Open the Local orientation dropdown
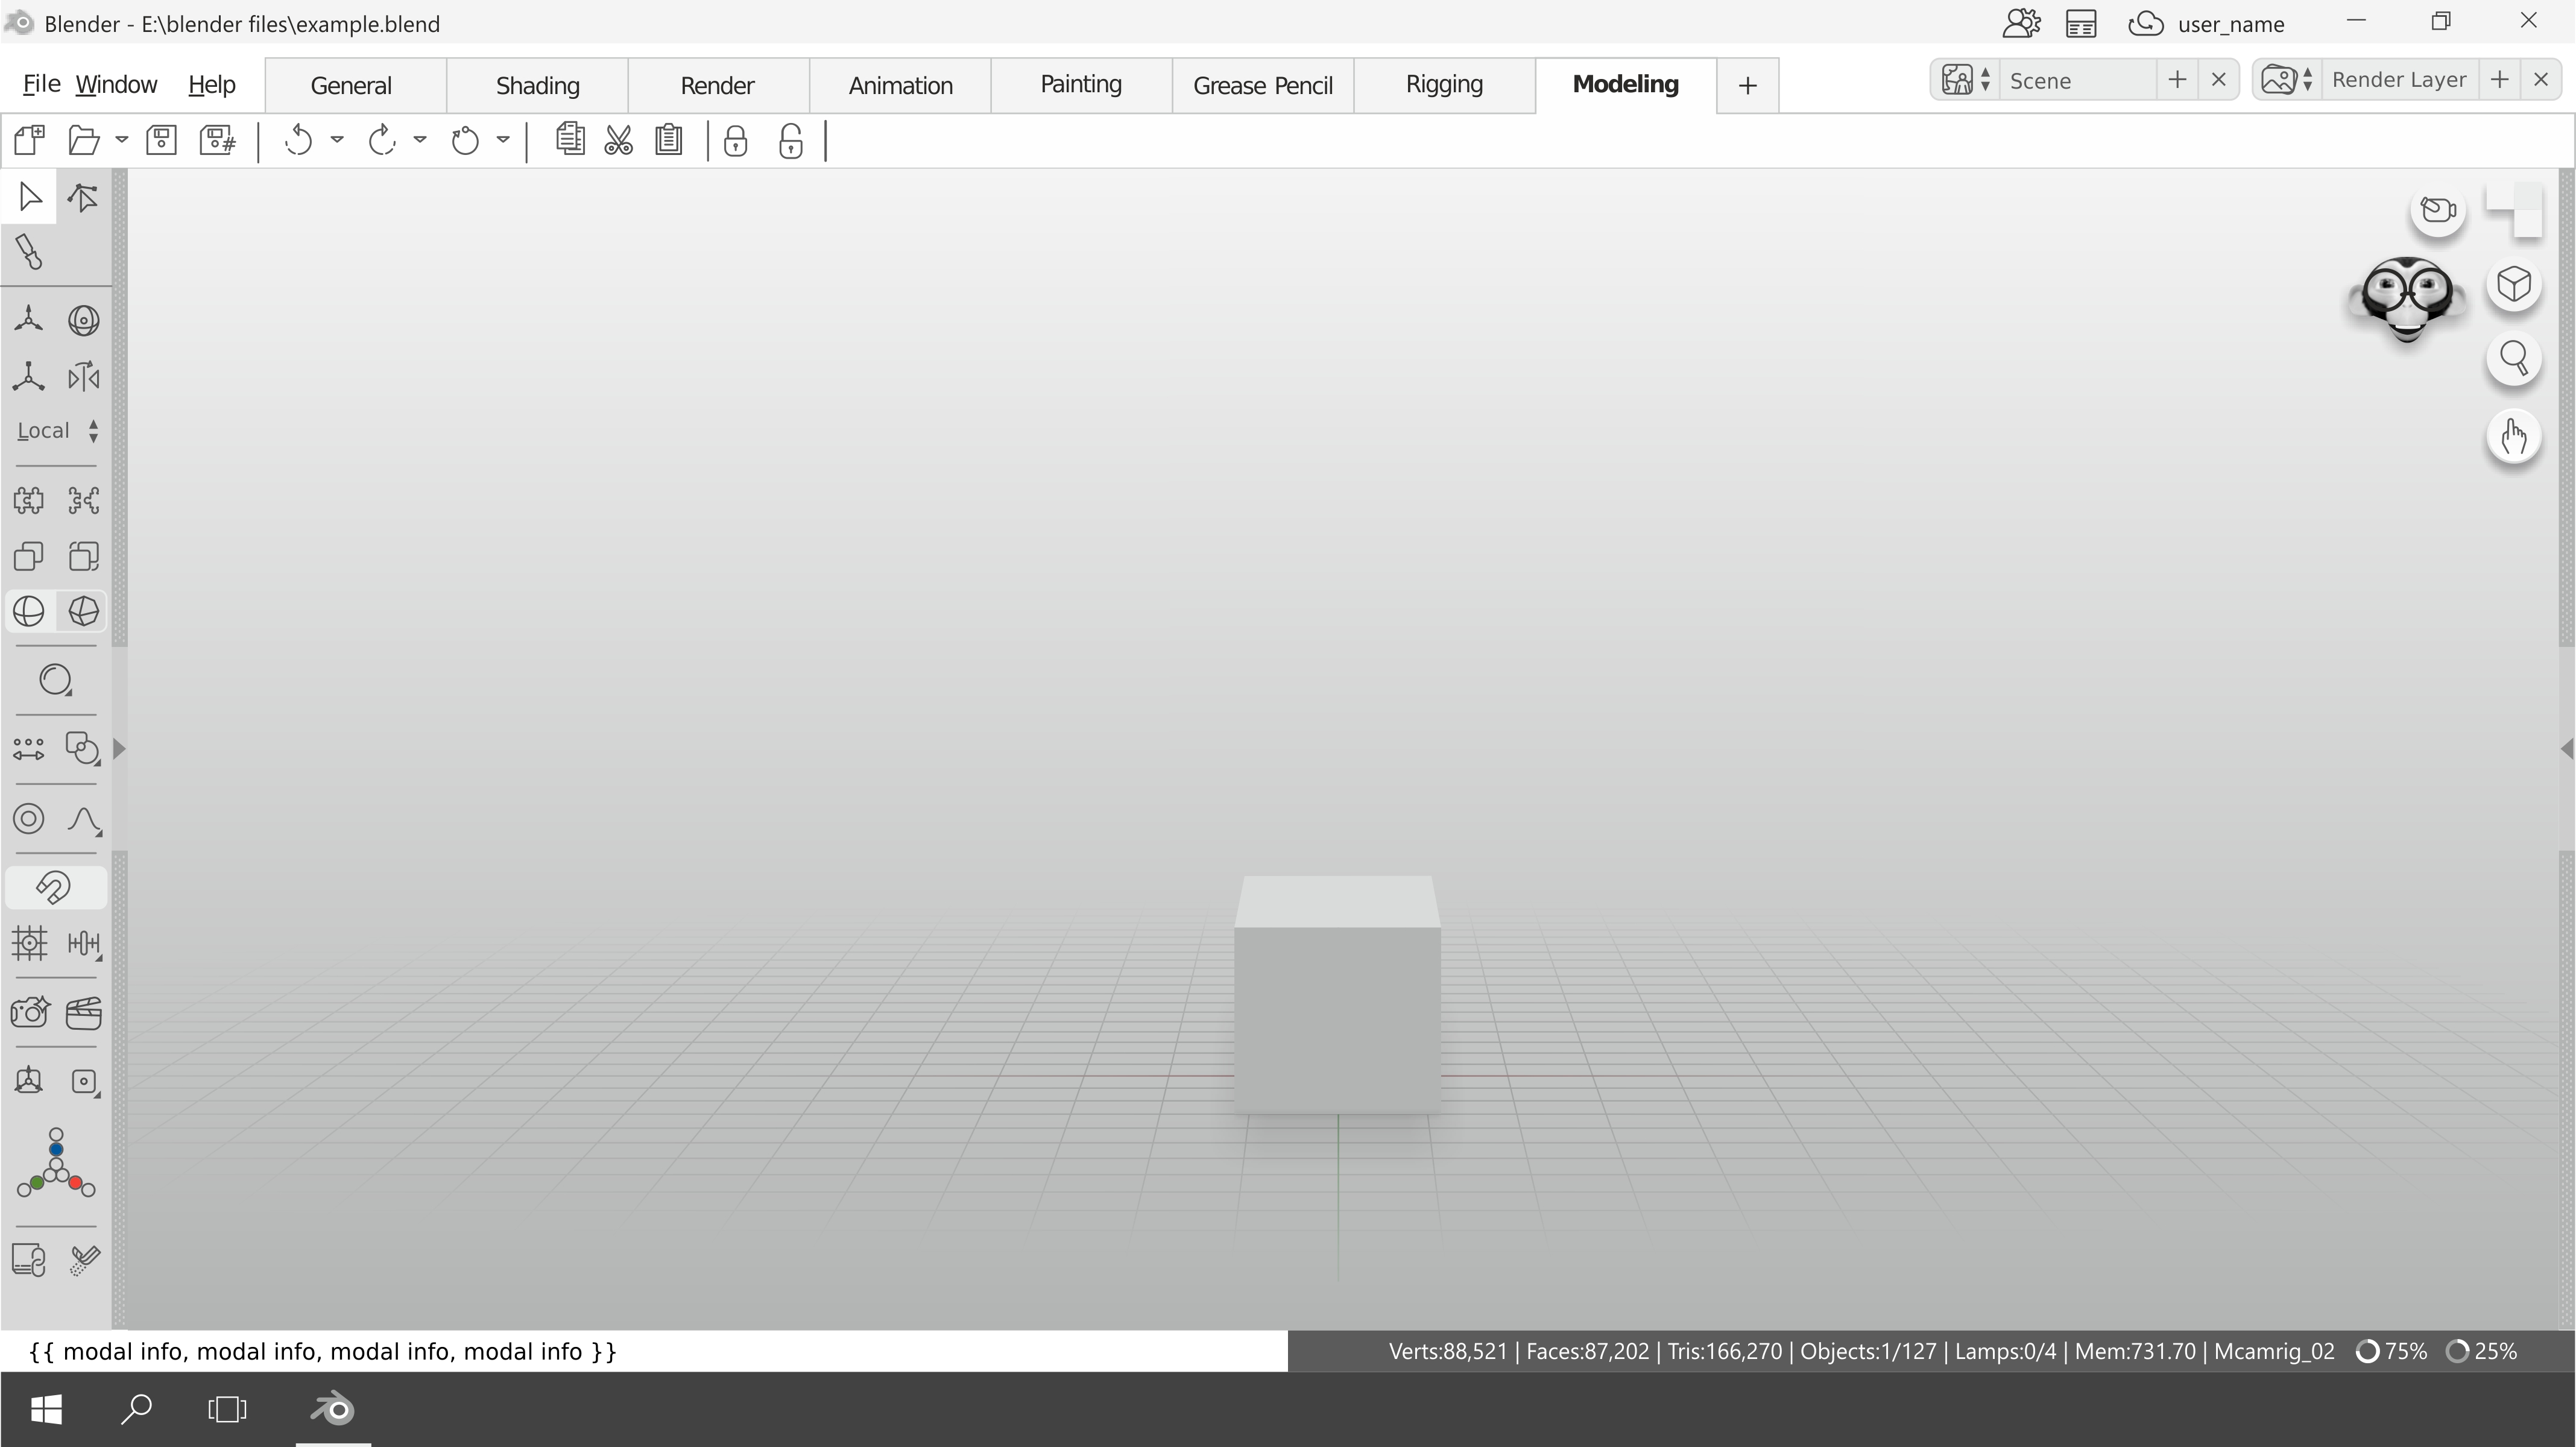This screenshot has width=2576, height=1447. (x=57, y=431)
